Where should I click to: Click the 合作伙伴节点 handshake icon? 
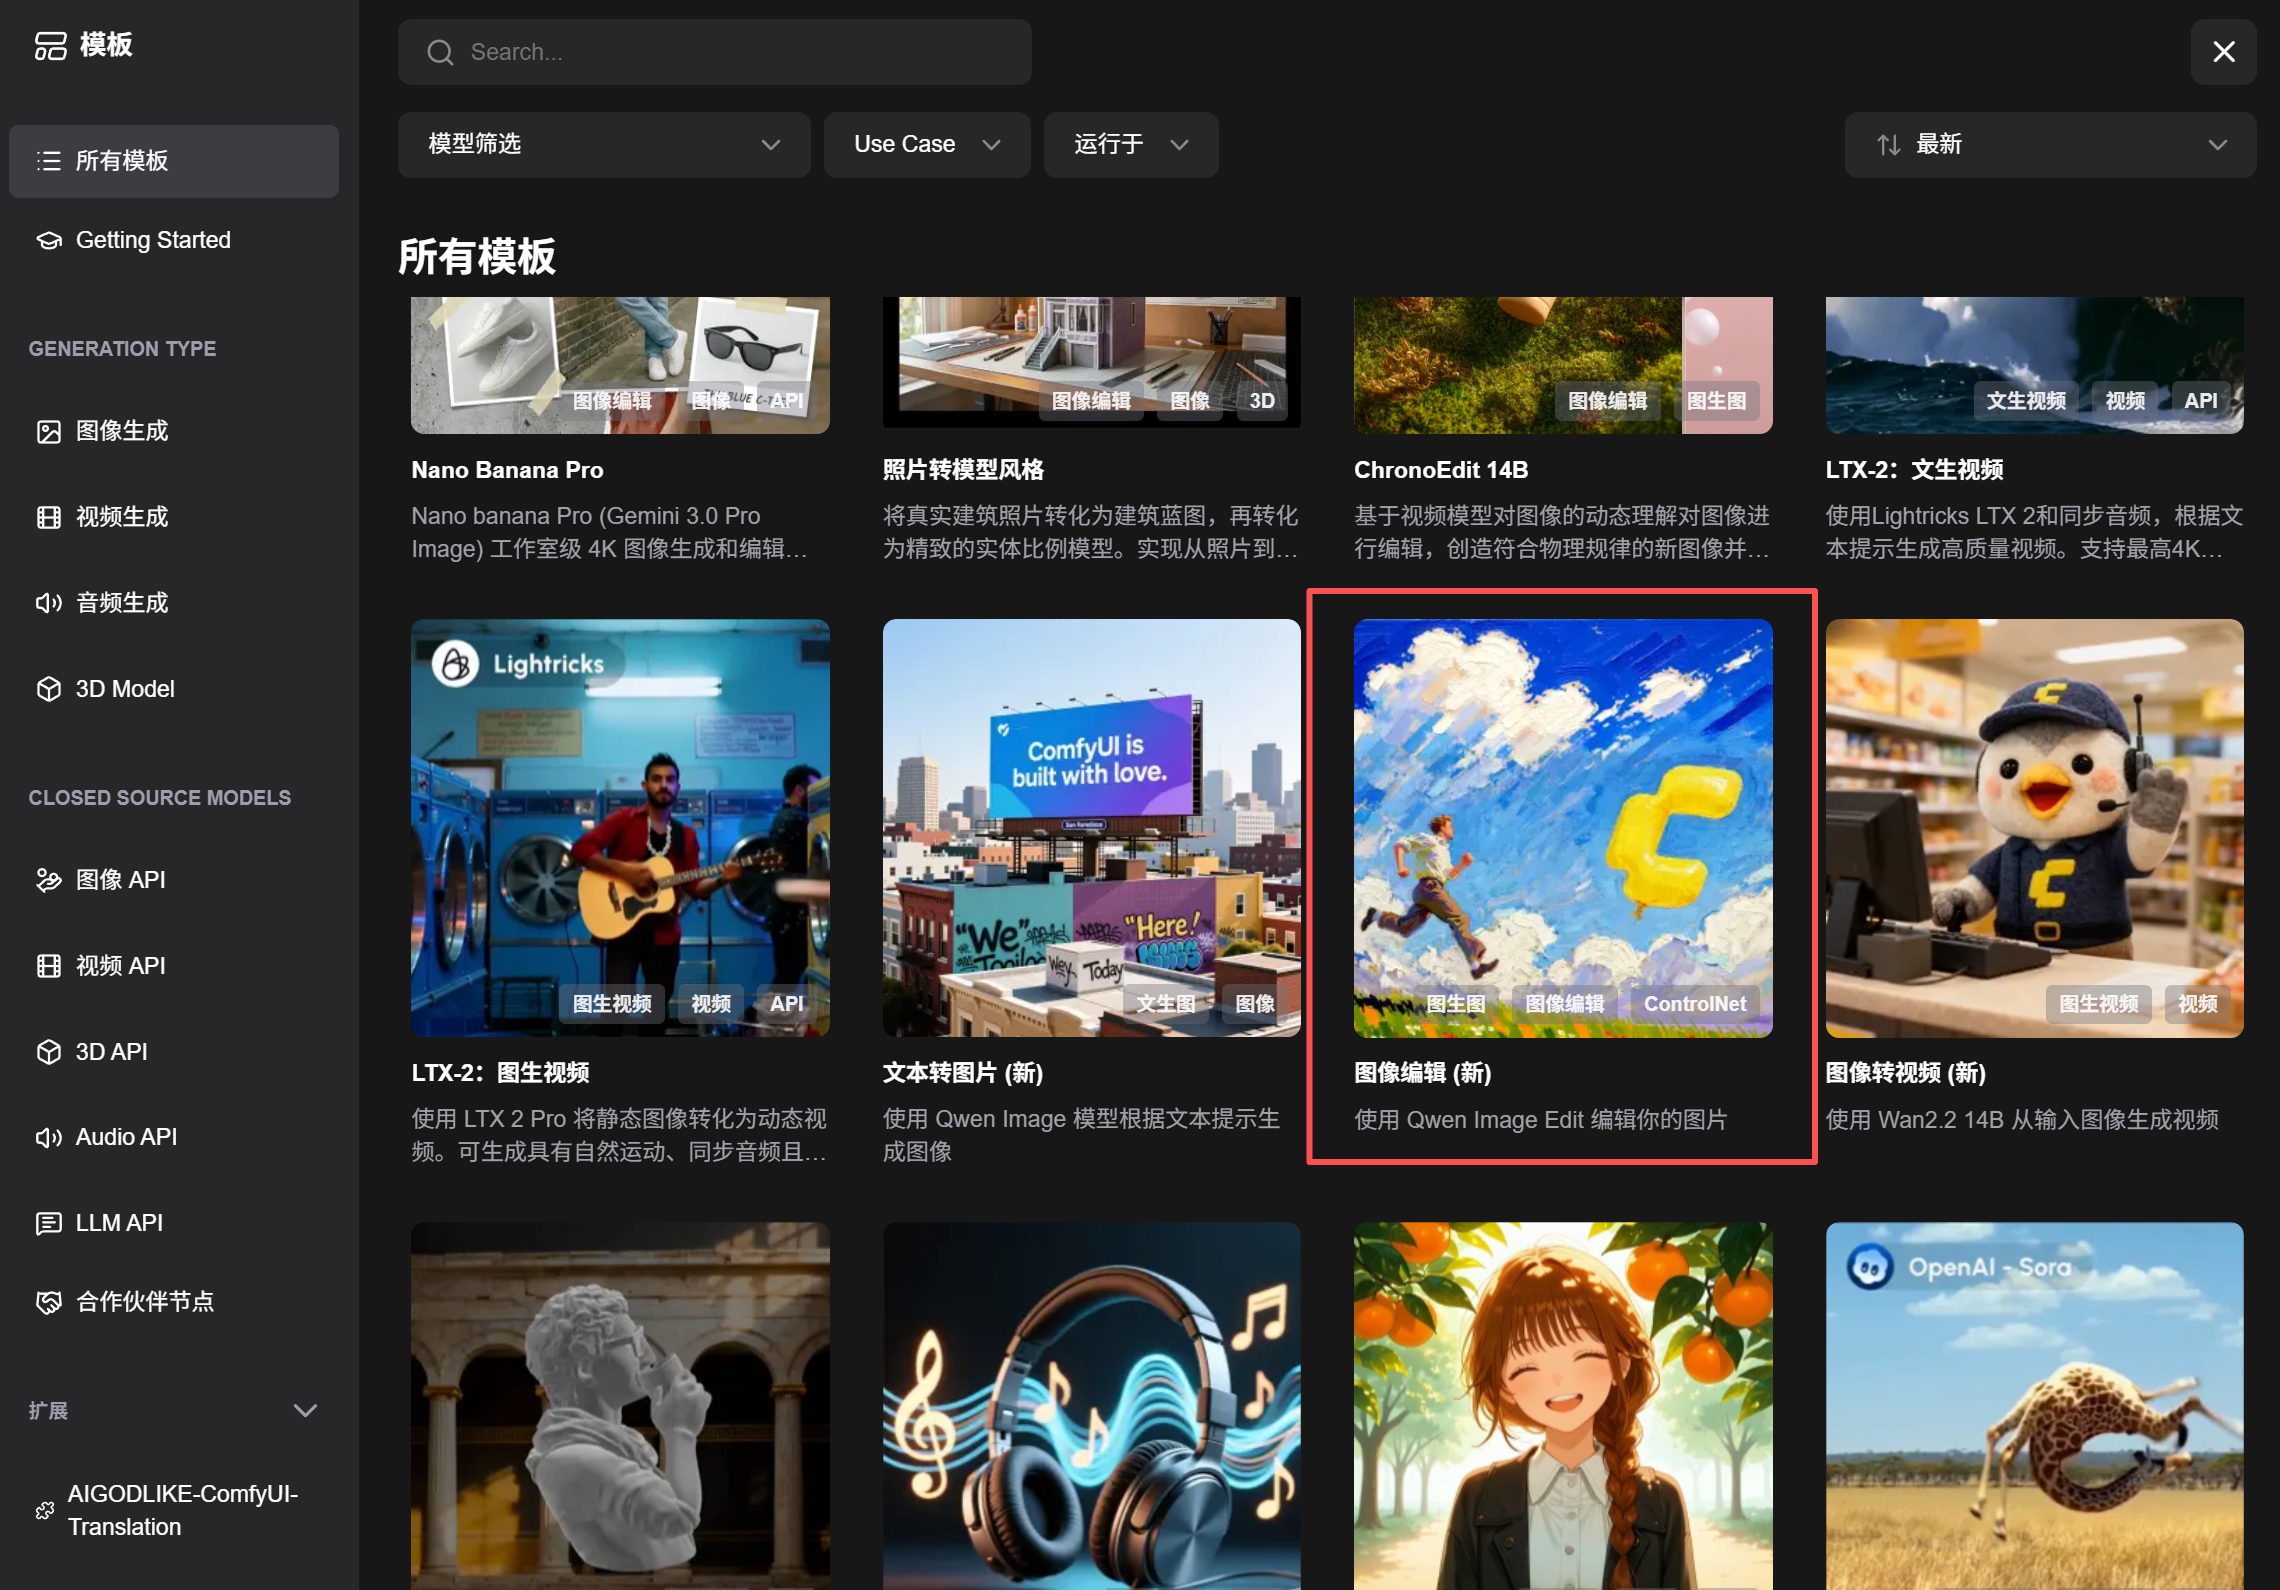pyautogui.click(x=48, y=1302)
